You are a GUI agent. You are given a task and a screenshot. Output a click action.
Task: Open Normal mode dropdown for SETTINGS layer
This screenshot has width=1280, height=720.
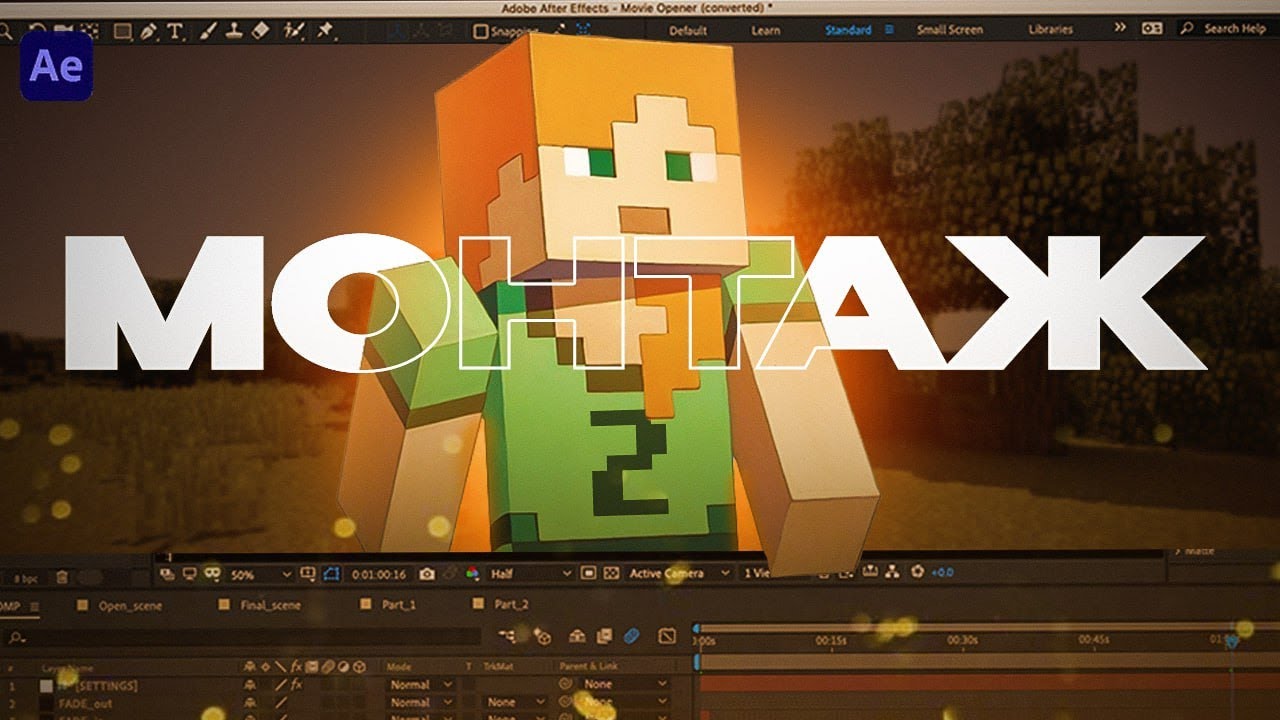[420, 685]
